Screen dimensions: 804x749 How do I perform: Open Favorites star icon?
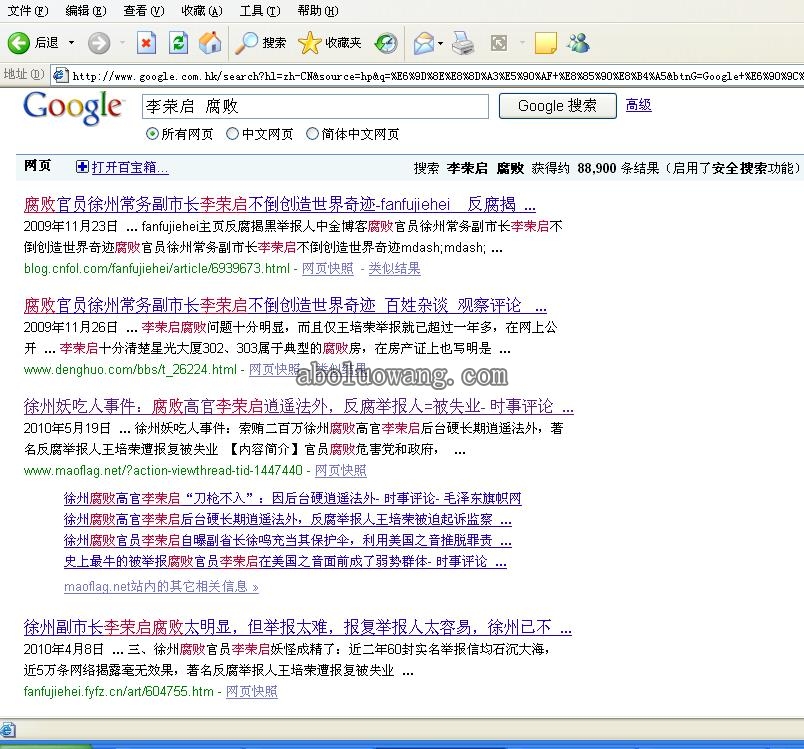tap(309, 43)
